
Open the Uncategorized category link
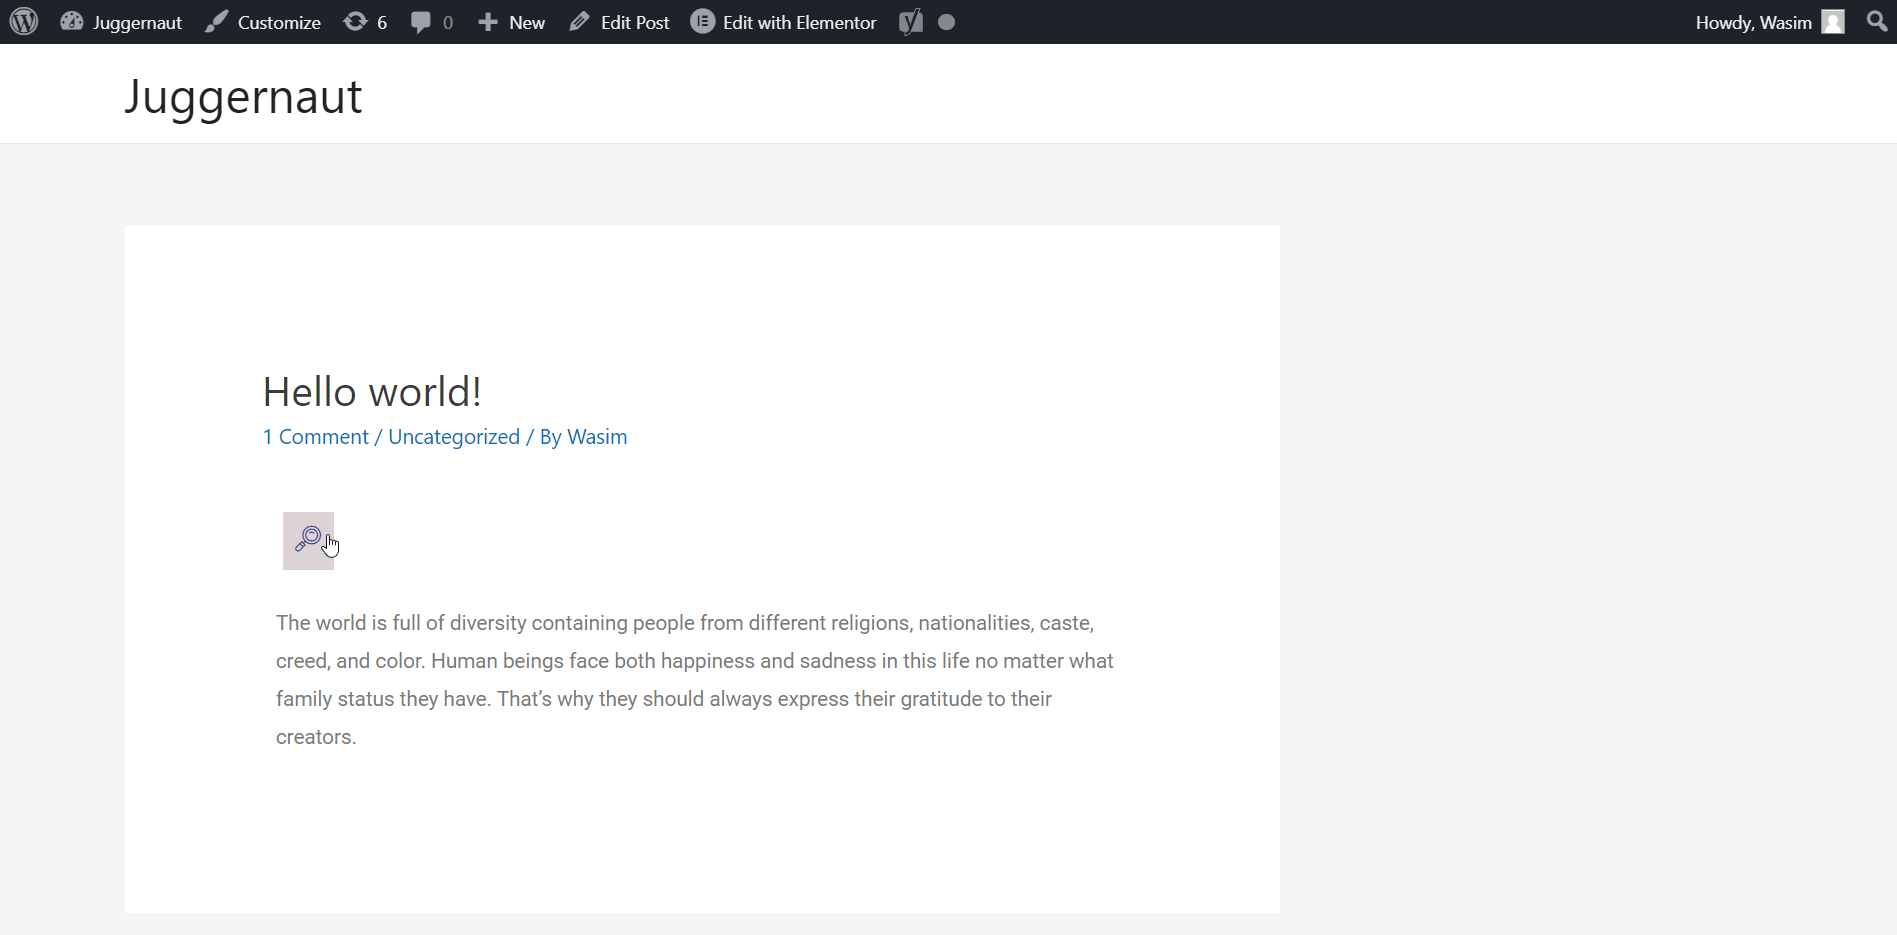pos(454,437)
